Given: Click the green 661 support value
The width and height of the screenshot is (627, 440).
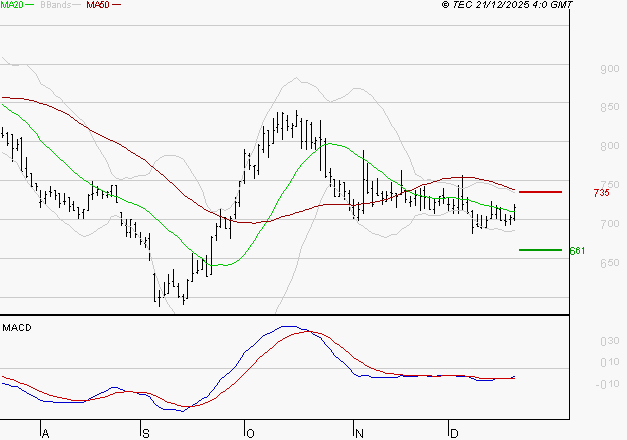Looking at the screenshot, I should [576, 250].
